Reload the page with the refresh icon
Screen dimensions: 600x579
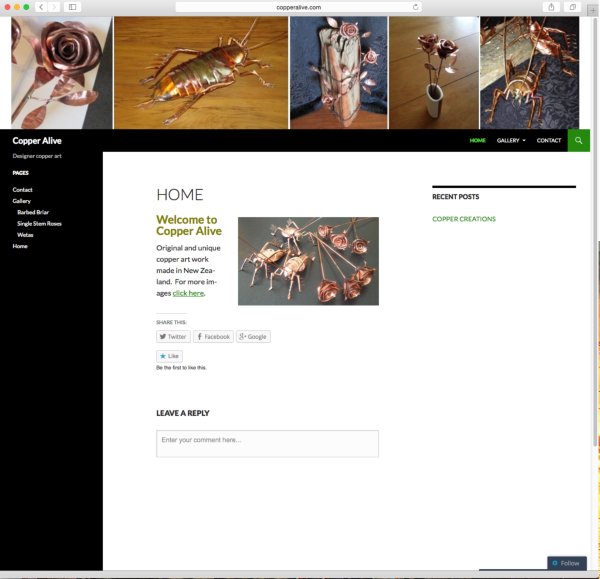coord(415,7)
